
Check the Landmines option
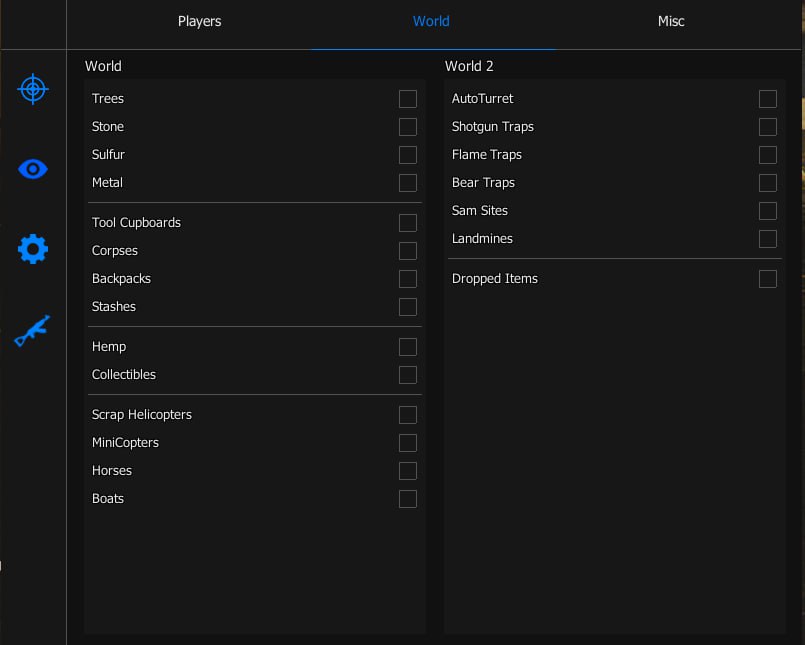pos(768,239)
